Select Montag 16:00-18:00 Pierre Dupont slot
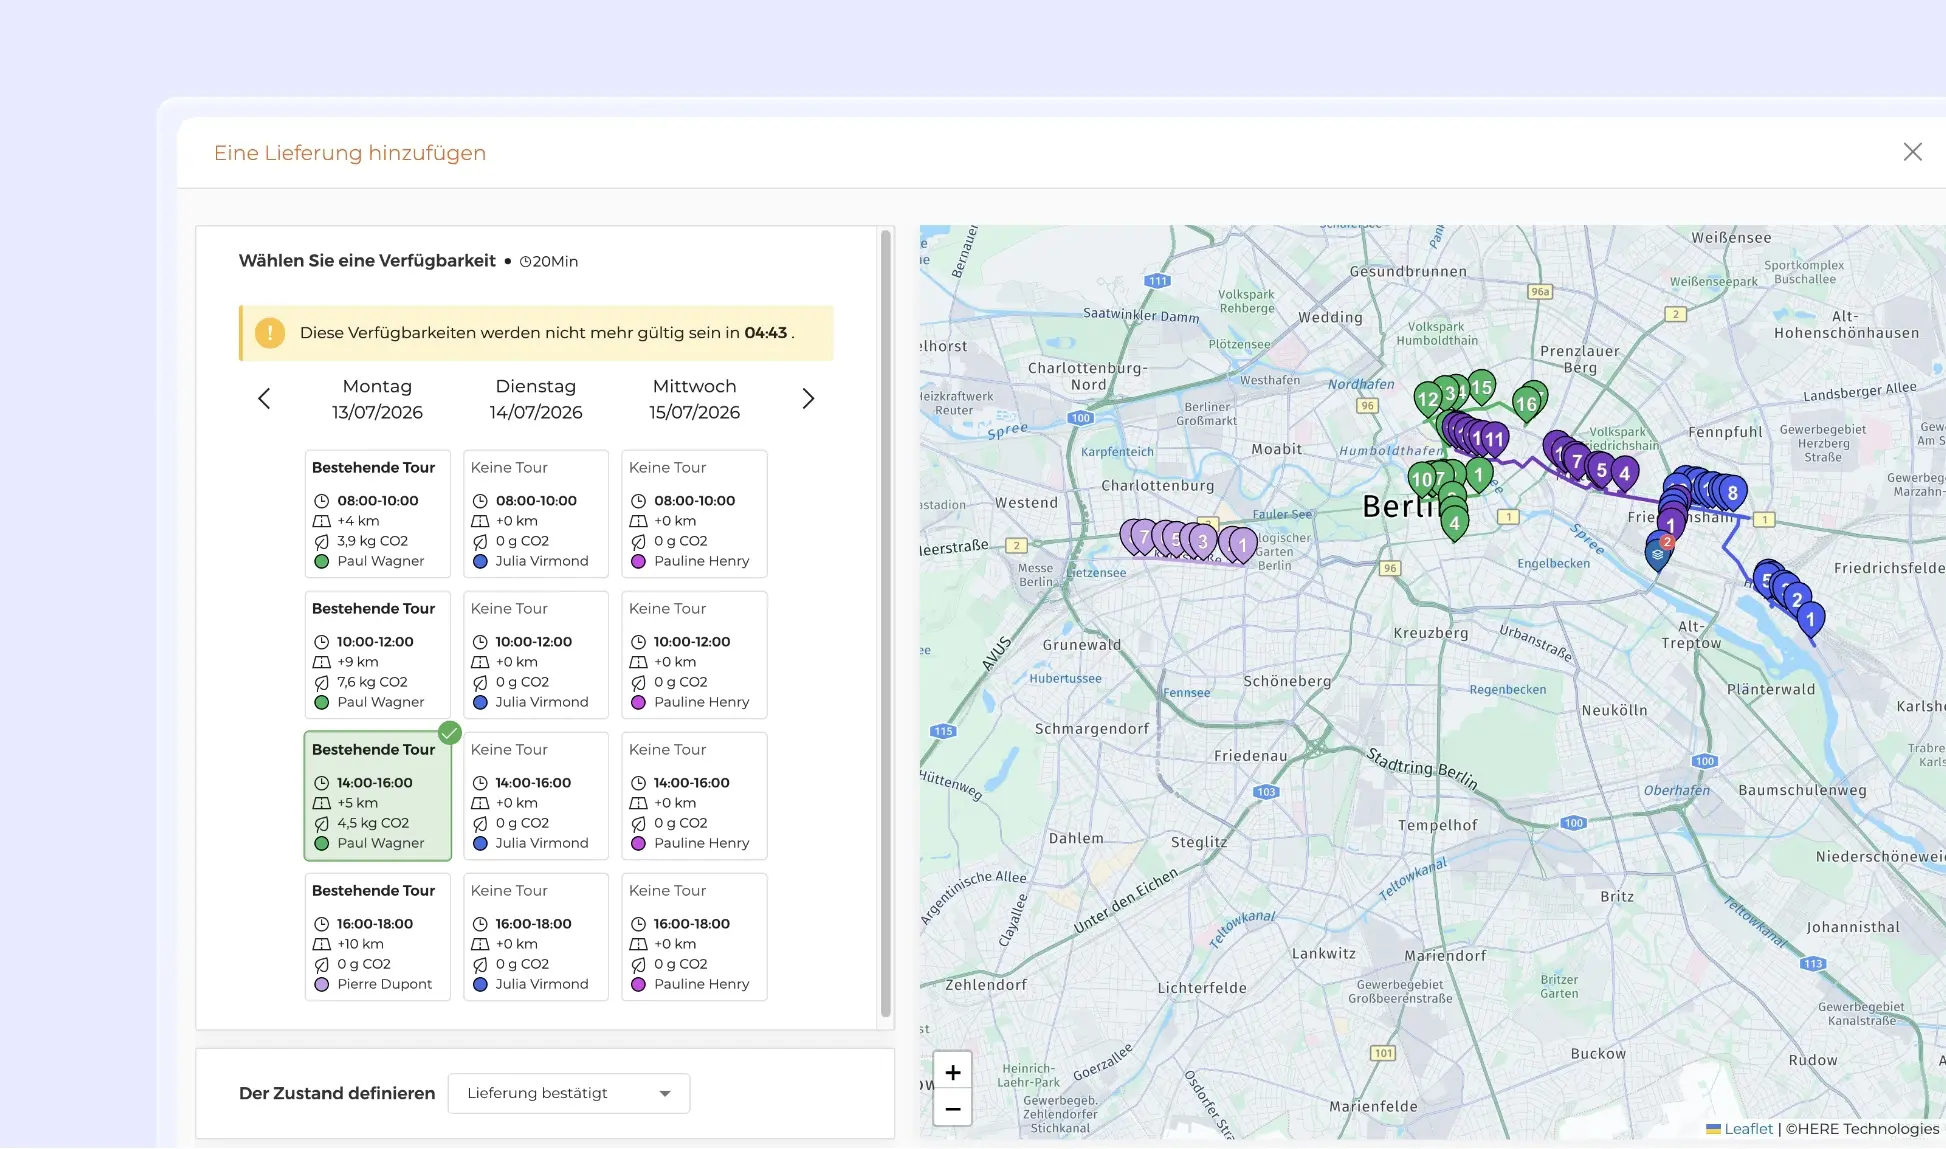This screenshot has height=1149, width=1946. coord(378,937)
